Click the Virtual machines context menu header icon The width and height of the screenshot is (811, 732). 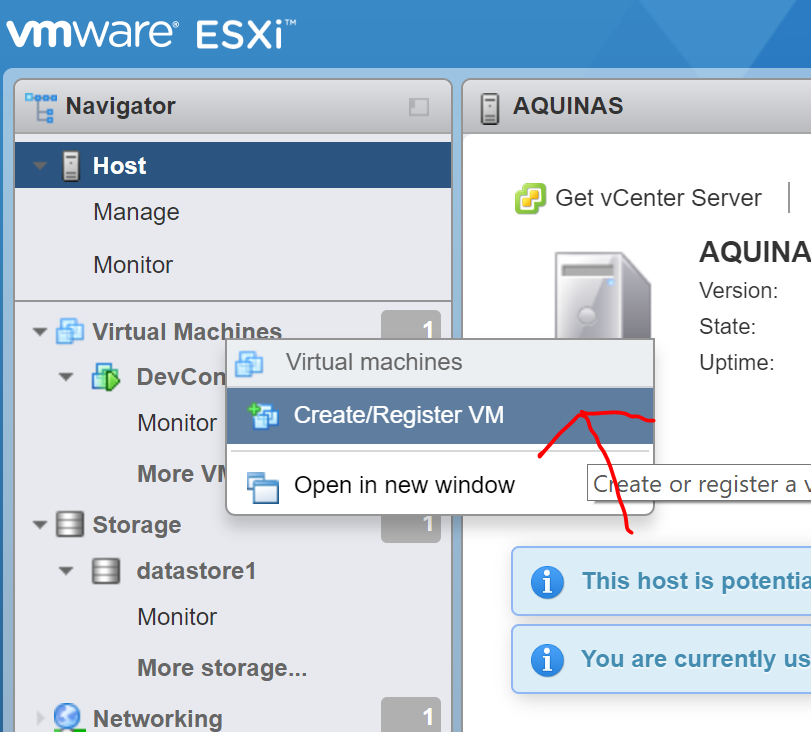(249, 363)
